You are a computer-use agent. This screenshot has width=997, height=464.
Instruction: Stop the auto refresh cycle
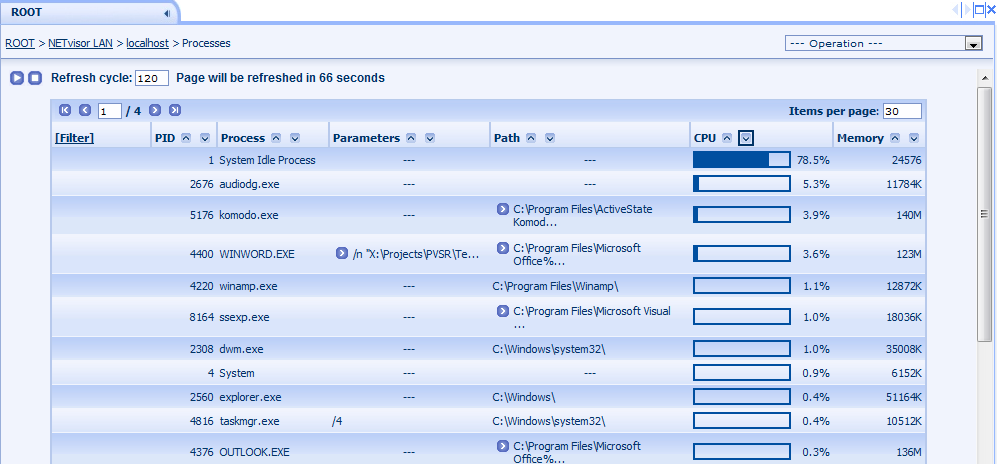(x=34, y=78)
